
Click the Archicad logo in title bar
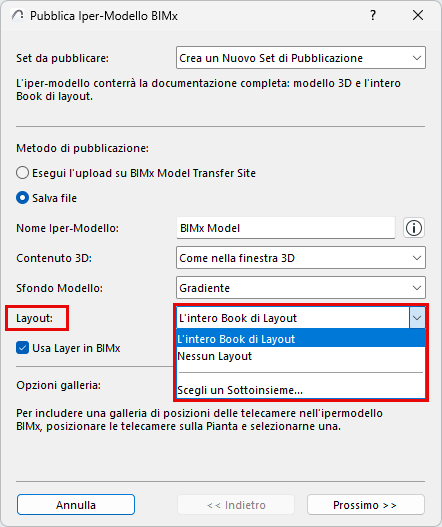click(x=18, y=15)
